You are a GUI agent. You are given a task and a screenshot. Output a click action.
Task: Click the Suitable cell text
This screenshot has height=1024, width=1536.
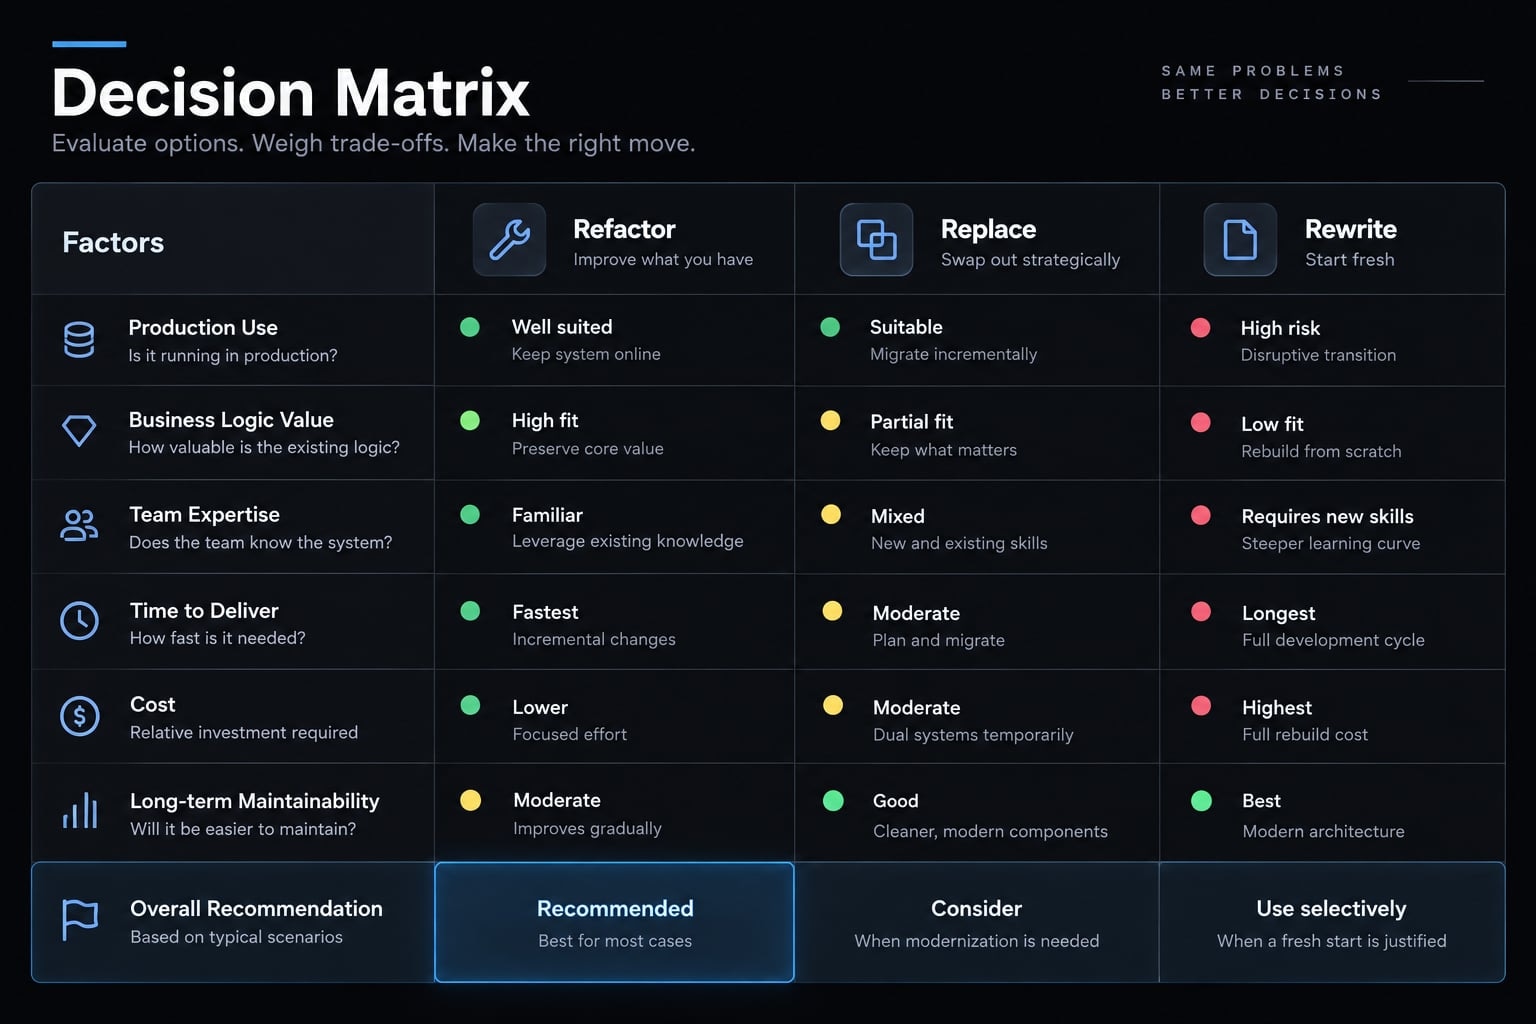click(906, 327)
